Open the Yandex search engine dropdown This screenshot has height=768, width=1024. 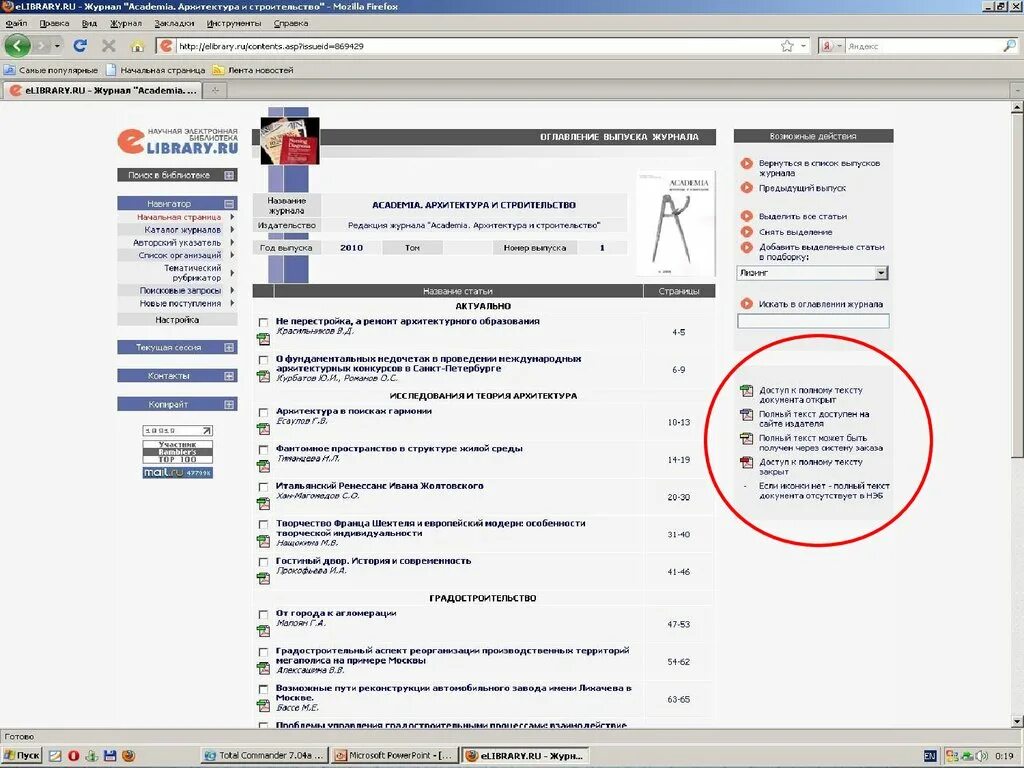click(839, 46)
